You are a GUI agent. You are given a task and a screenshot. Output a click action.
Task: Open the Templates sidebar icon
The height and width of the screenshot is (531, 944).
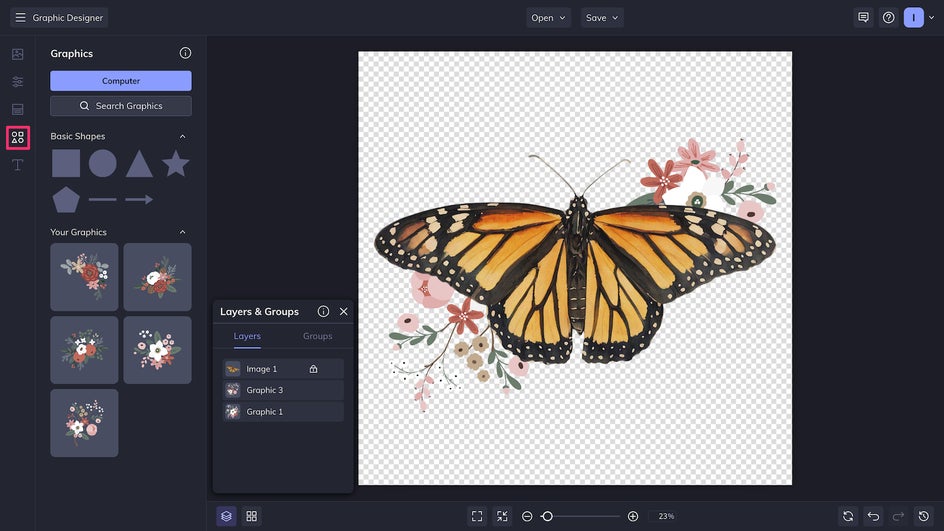(17, 109)
